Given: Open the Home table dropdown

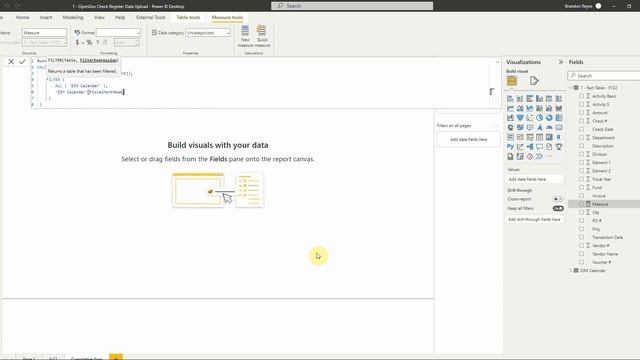Looking at the screenshot, I should pos(44,42).
